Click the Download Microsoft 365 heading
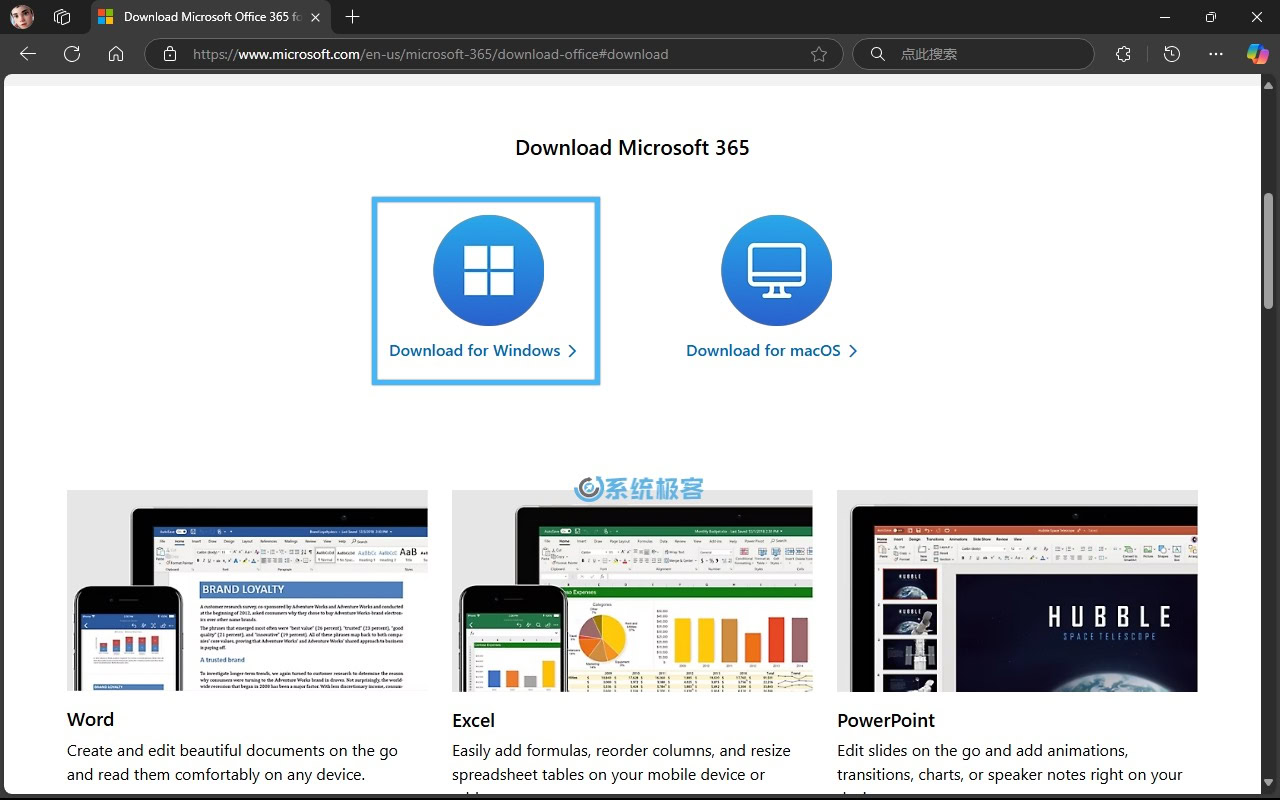The width and height of the screenshot is (1280, 800). point(632,148)
